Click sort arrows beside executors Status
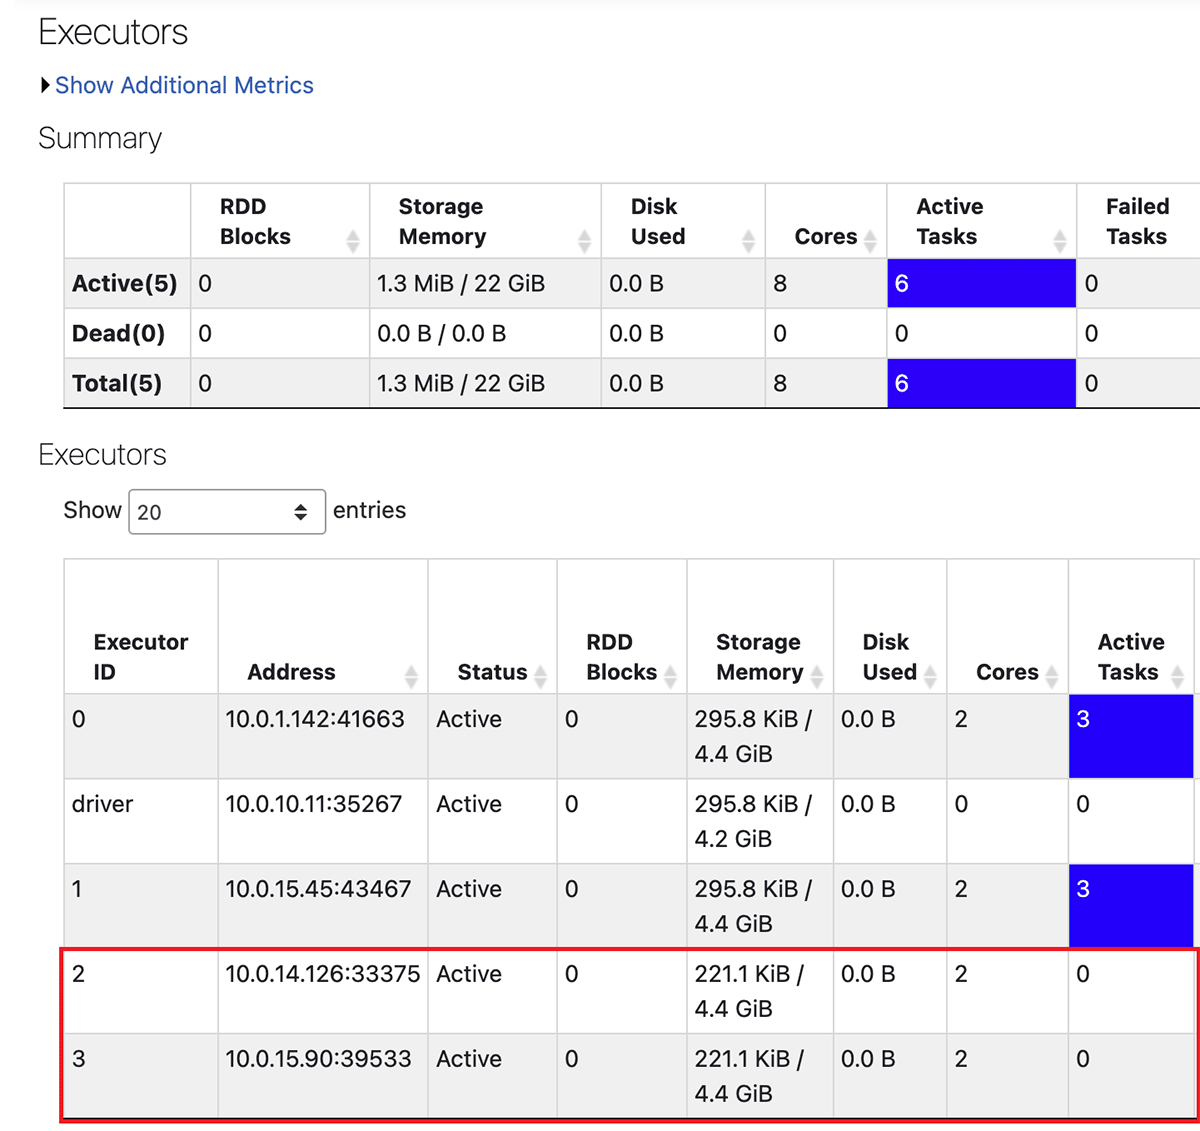 [x=540, y=676]
